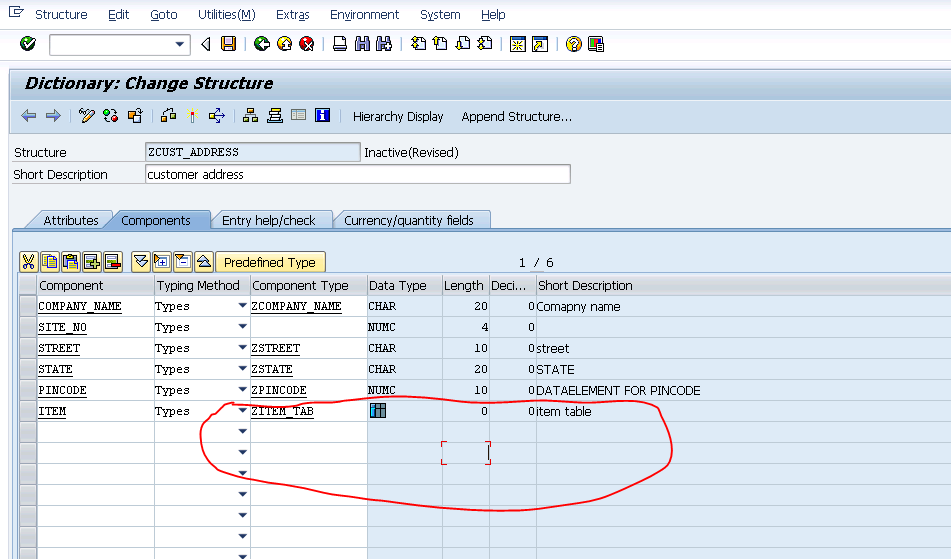Click the Print icon

pos(340,44)
